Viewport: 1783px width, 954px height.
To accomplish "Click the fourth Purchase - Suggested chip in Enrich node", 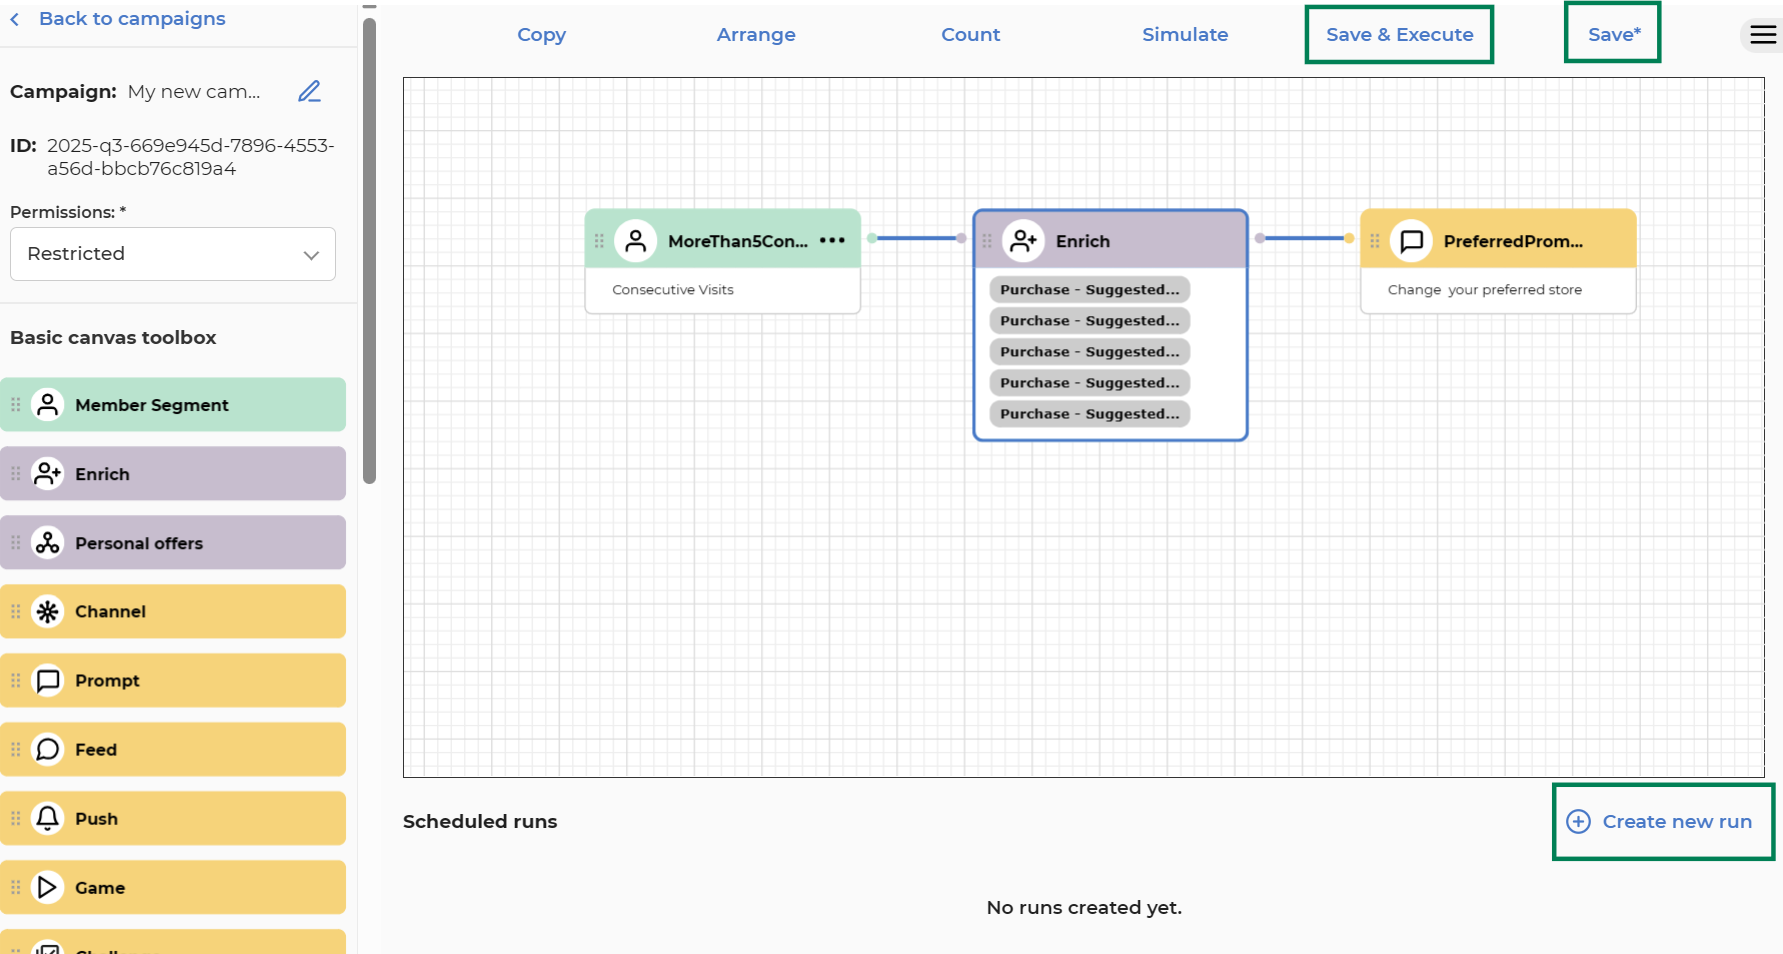I will pyautogui.click(x=1090, y=383).
